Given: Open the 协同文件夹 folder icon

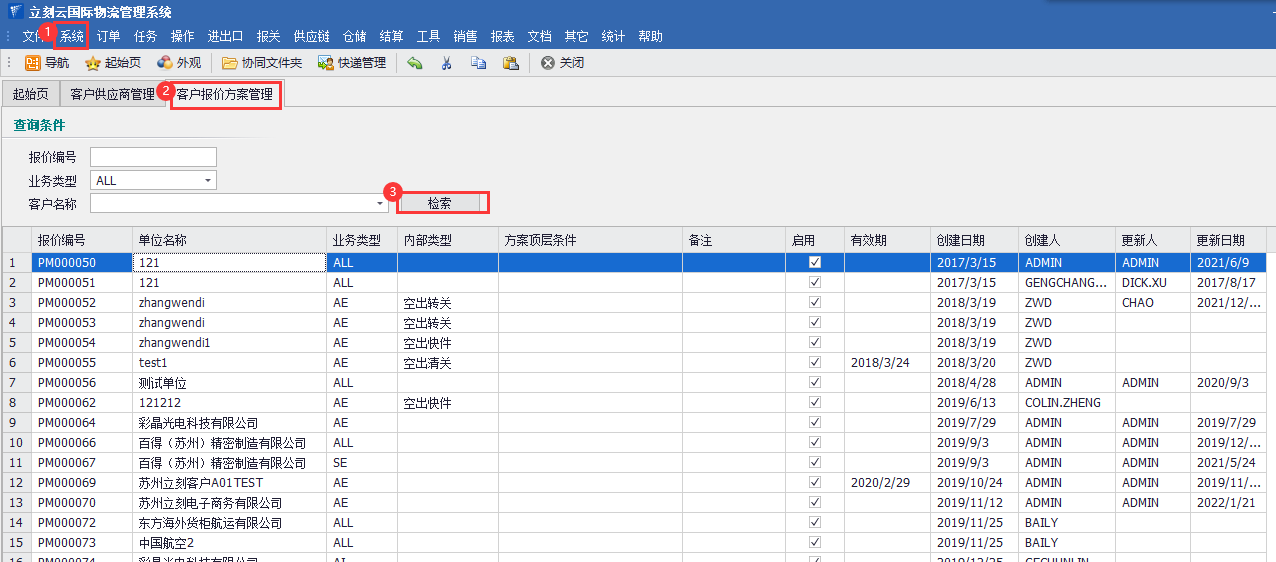Looking at the screenshot, I should [x=230, y=63].
